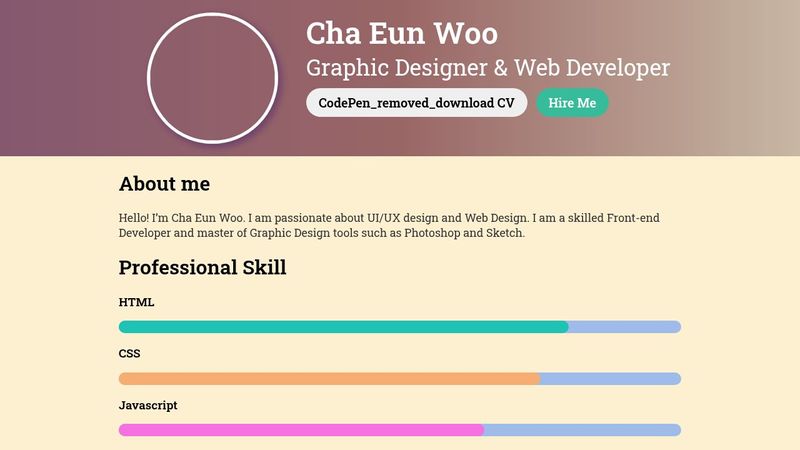Click the Hire Me button
Viewport: 800px width, 450px height.
coord(572,103)
